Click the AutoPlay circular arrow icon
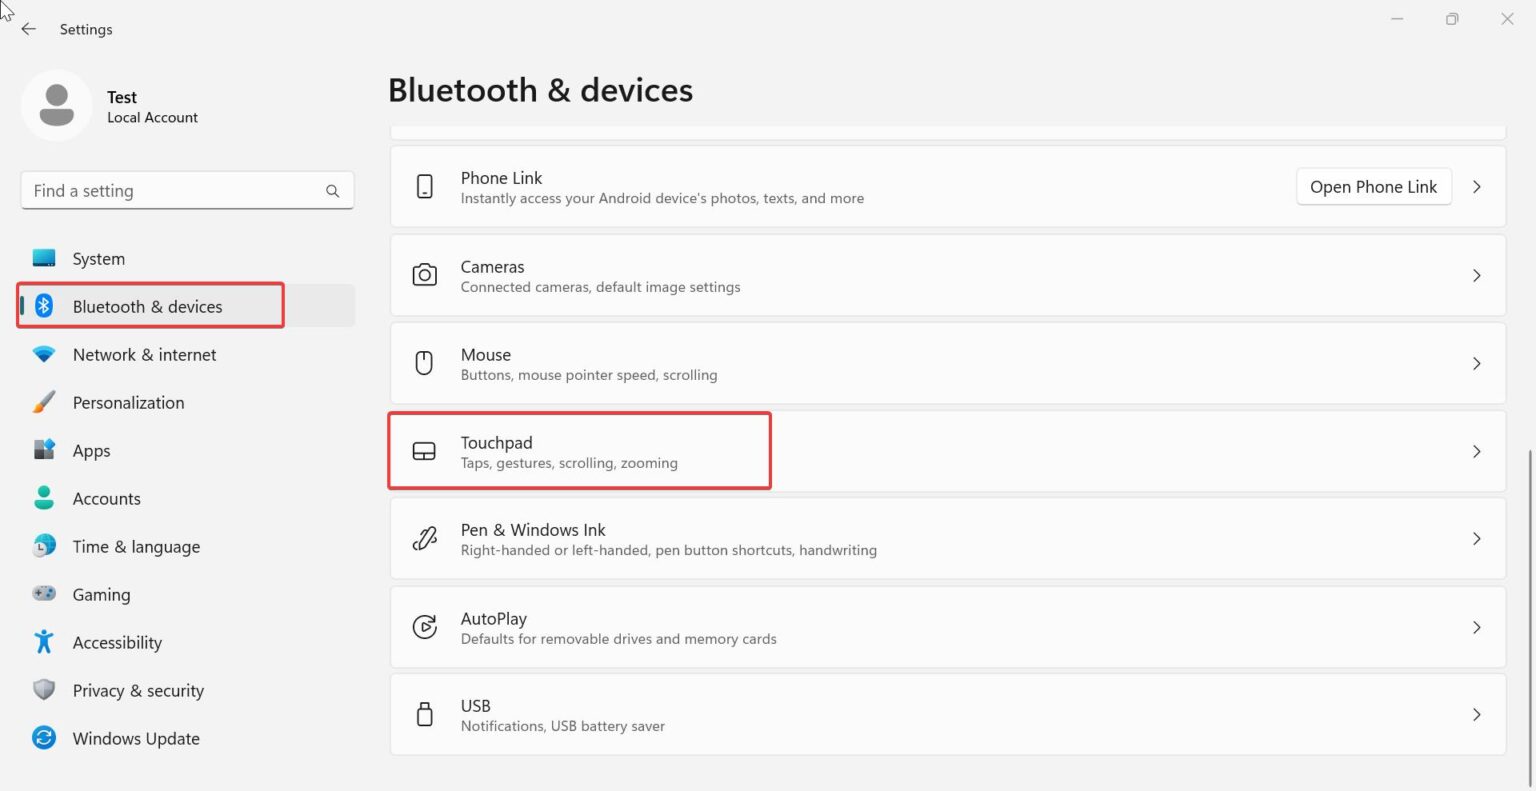Image resolution: width=1536 pixels, height=791 pixels. pos(425,627)
